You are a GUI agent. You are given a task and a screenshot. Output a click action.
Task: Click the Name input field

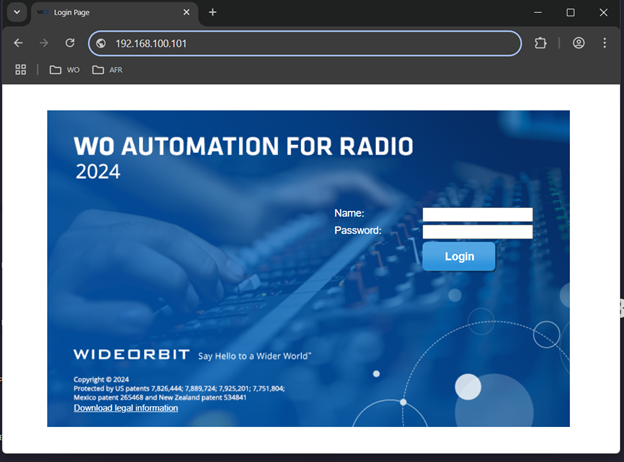click(x=477, y=214)
